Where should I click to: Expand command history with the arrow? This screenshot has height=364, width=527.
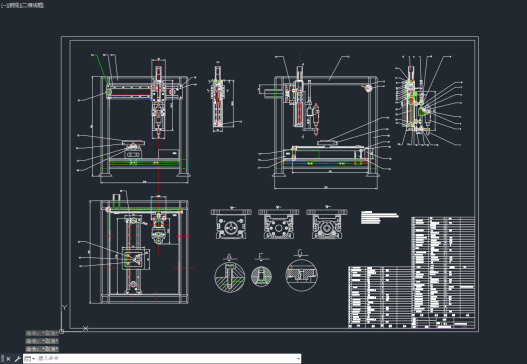298,359
